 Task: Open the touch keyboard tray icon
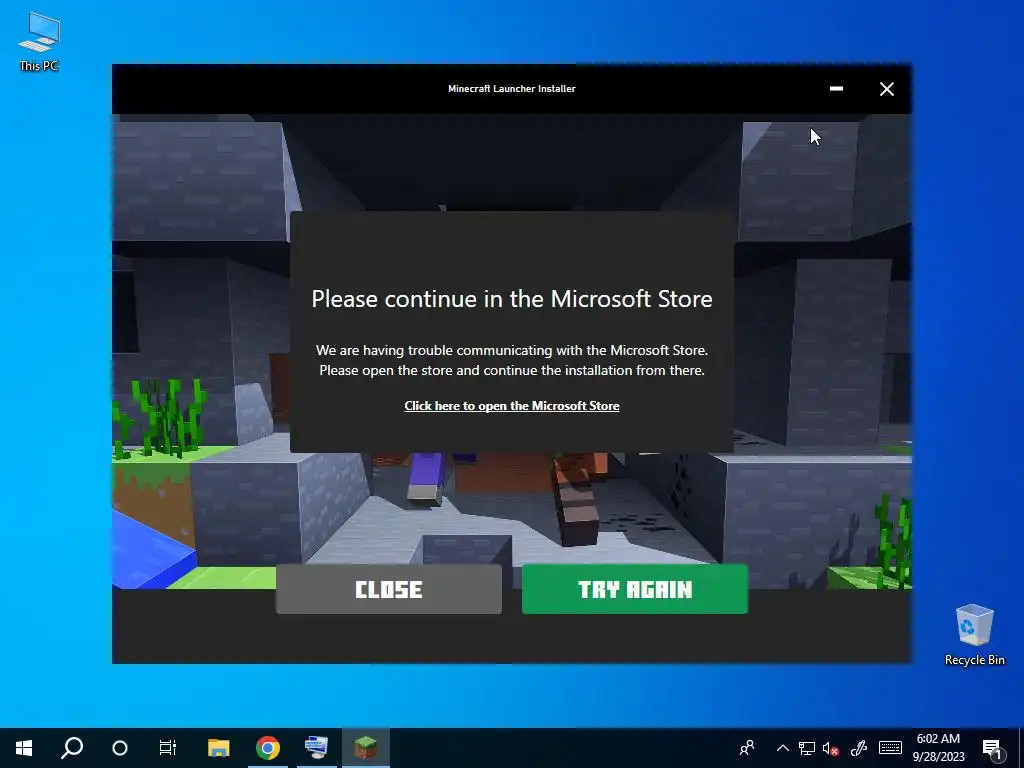tap(890, 748)
